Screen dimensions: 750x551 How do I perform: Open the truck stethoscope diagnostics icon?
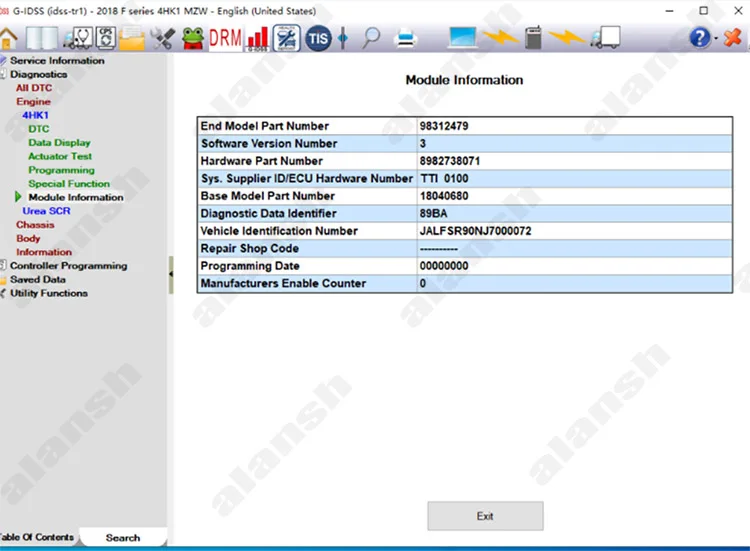[78, 38]
